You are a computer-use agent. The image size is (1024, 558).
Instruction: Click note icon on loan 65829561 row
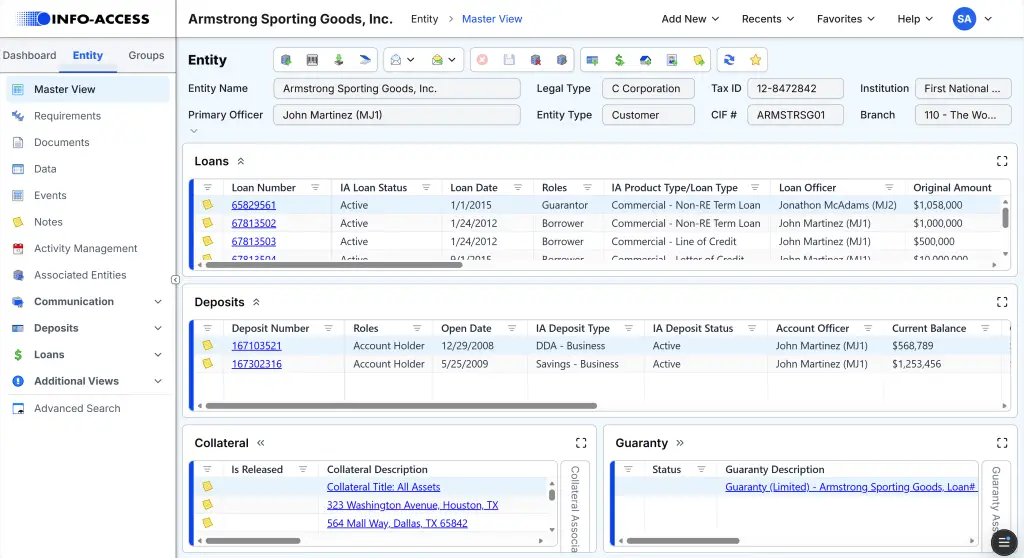pos(207,205)
